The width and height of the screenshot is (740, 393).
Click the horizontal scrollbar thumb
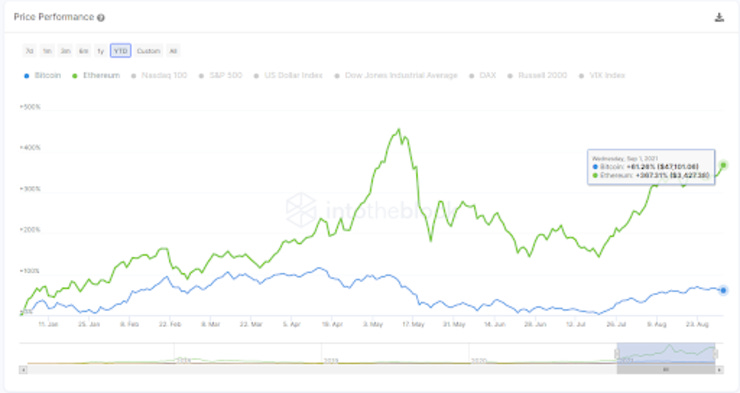666,370
